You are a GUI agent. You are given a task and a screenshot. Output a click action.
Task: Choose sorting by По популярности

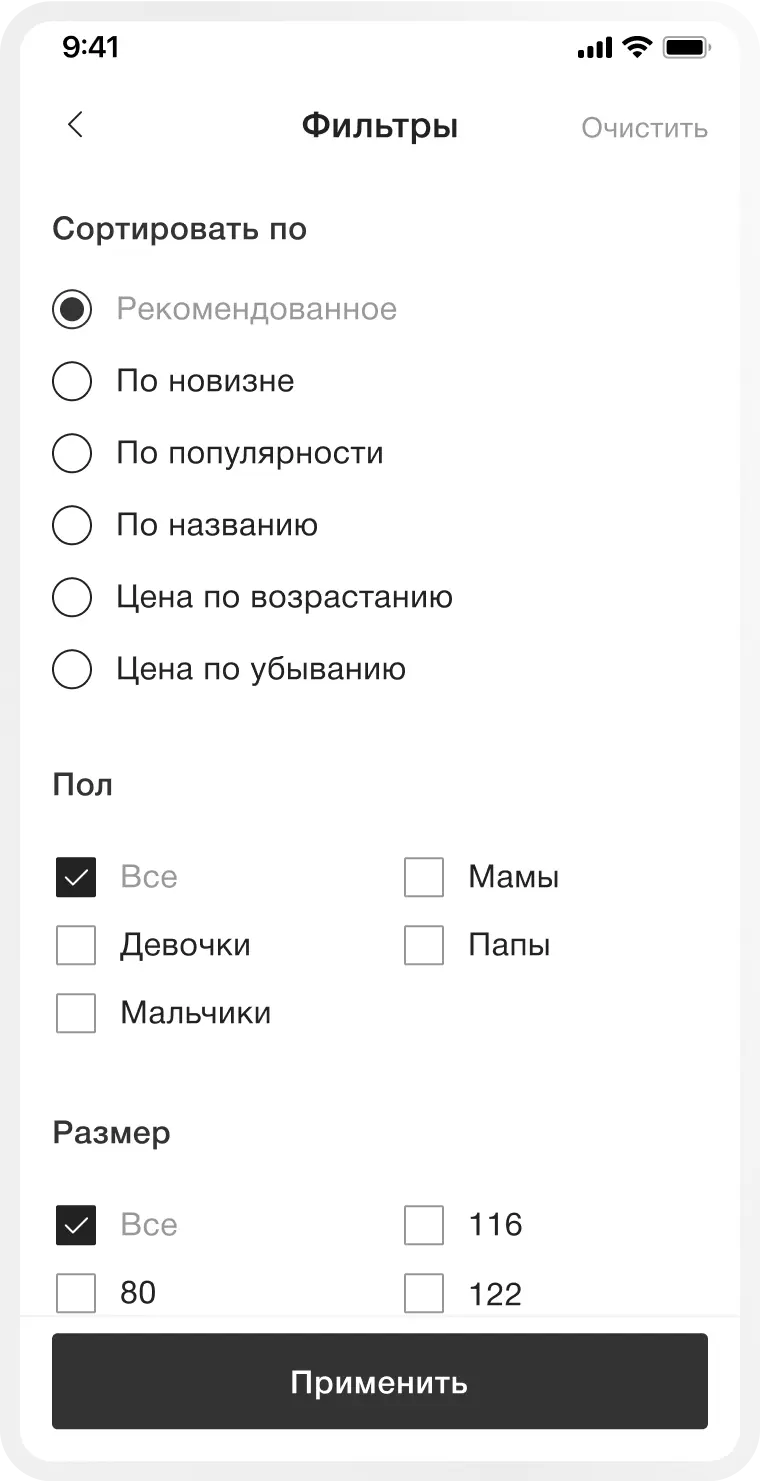72,453
